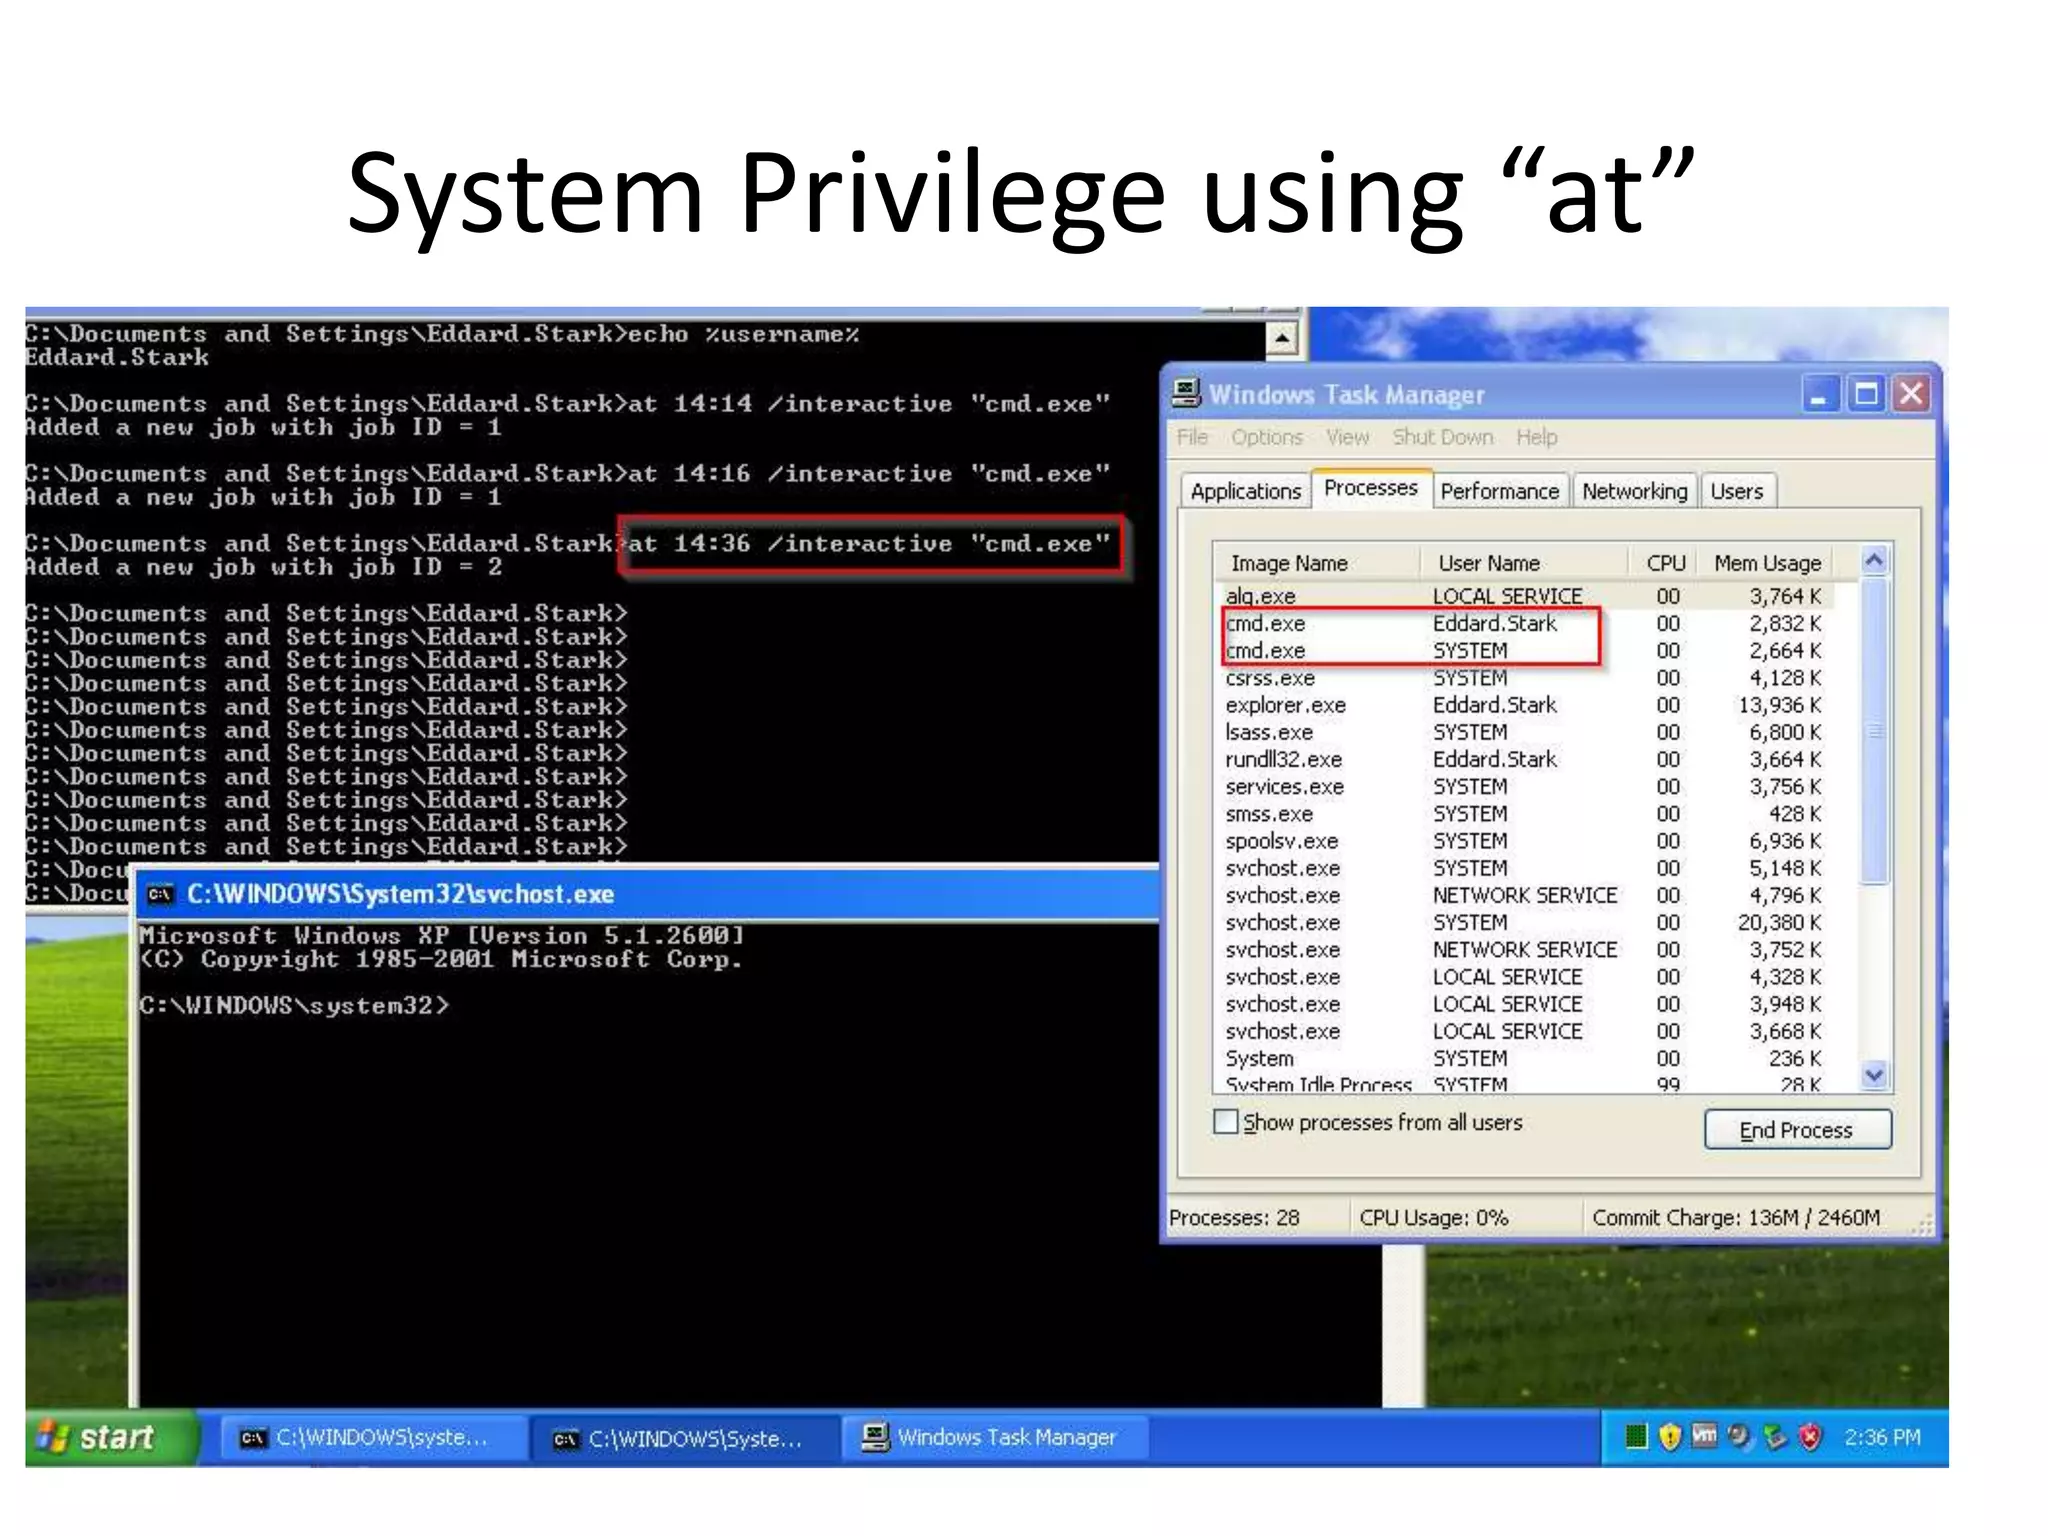Click the Commit Charge status bar entry

tap(1736, 1217)
